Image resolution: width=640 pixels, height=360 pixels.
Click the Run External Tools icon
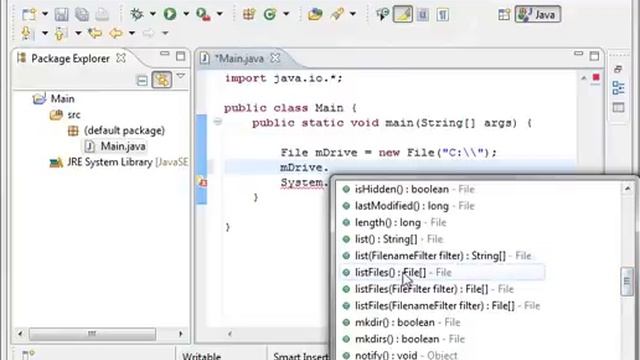pyautogui.click(x=203, y=14)
